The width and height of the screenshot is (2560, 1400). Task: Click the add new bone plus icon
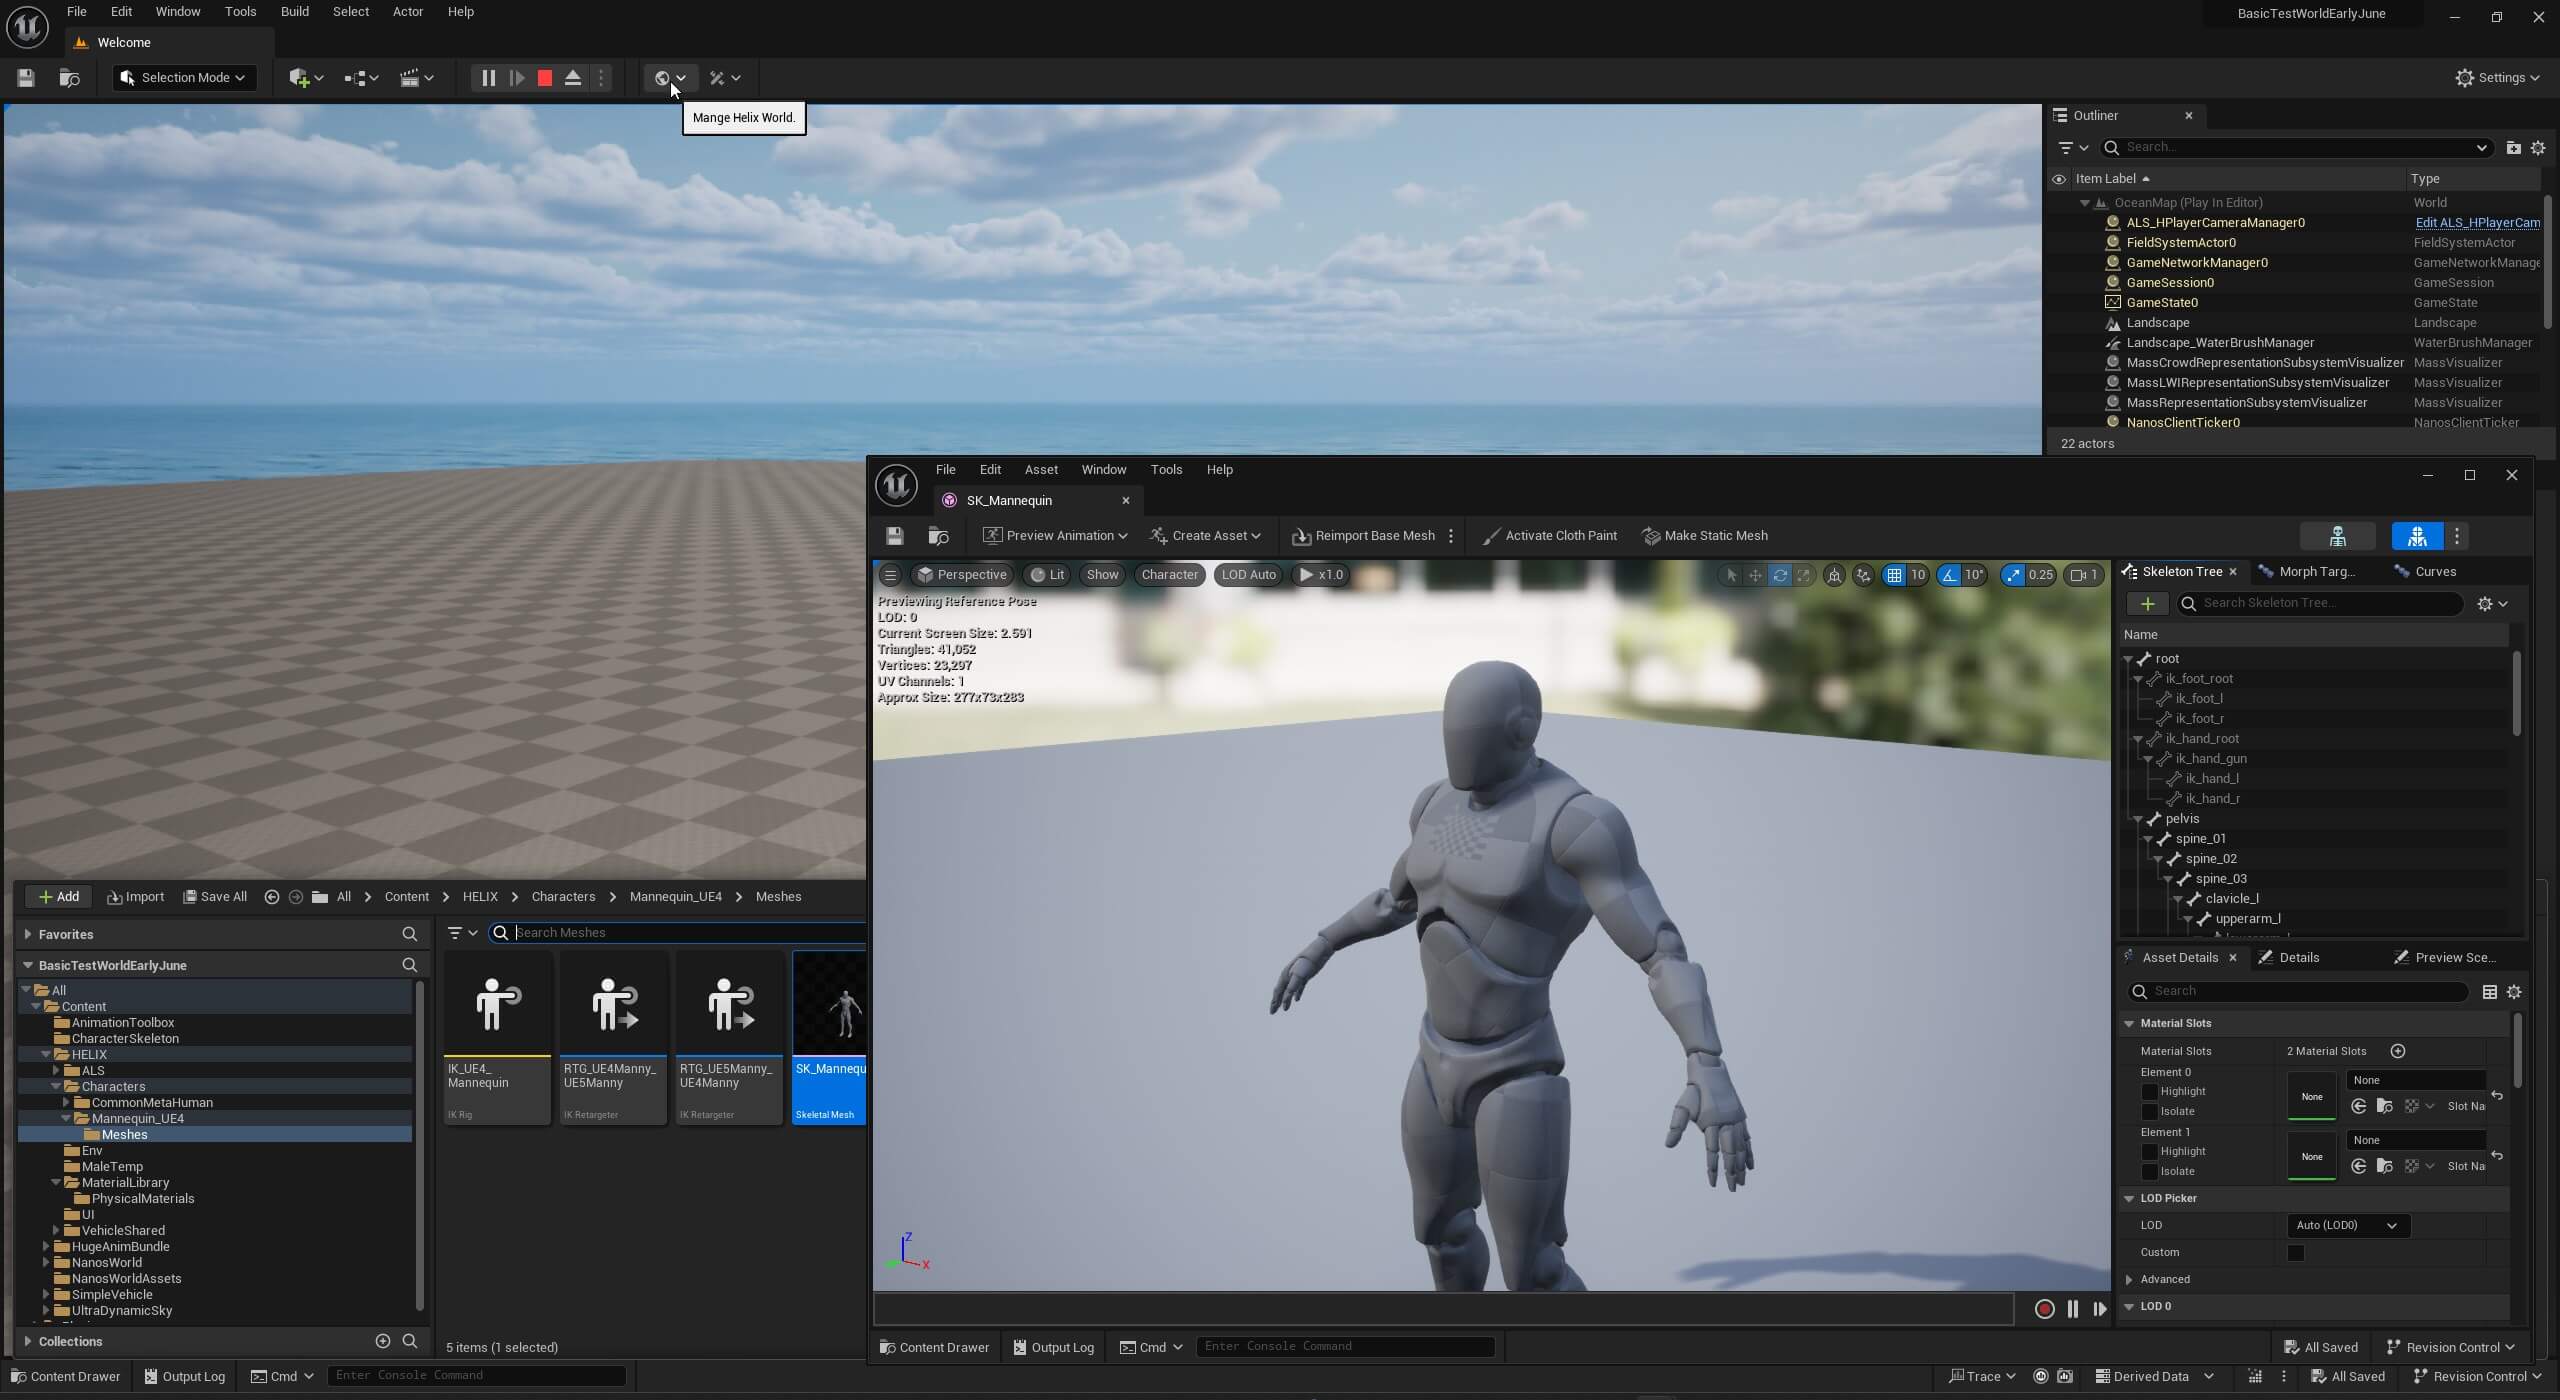click(x=2147, y=603)
